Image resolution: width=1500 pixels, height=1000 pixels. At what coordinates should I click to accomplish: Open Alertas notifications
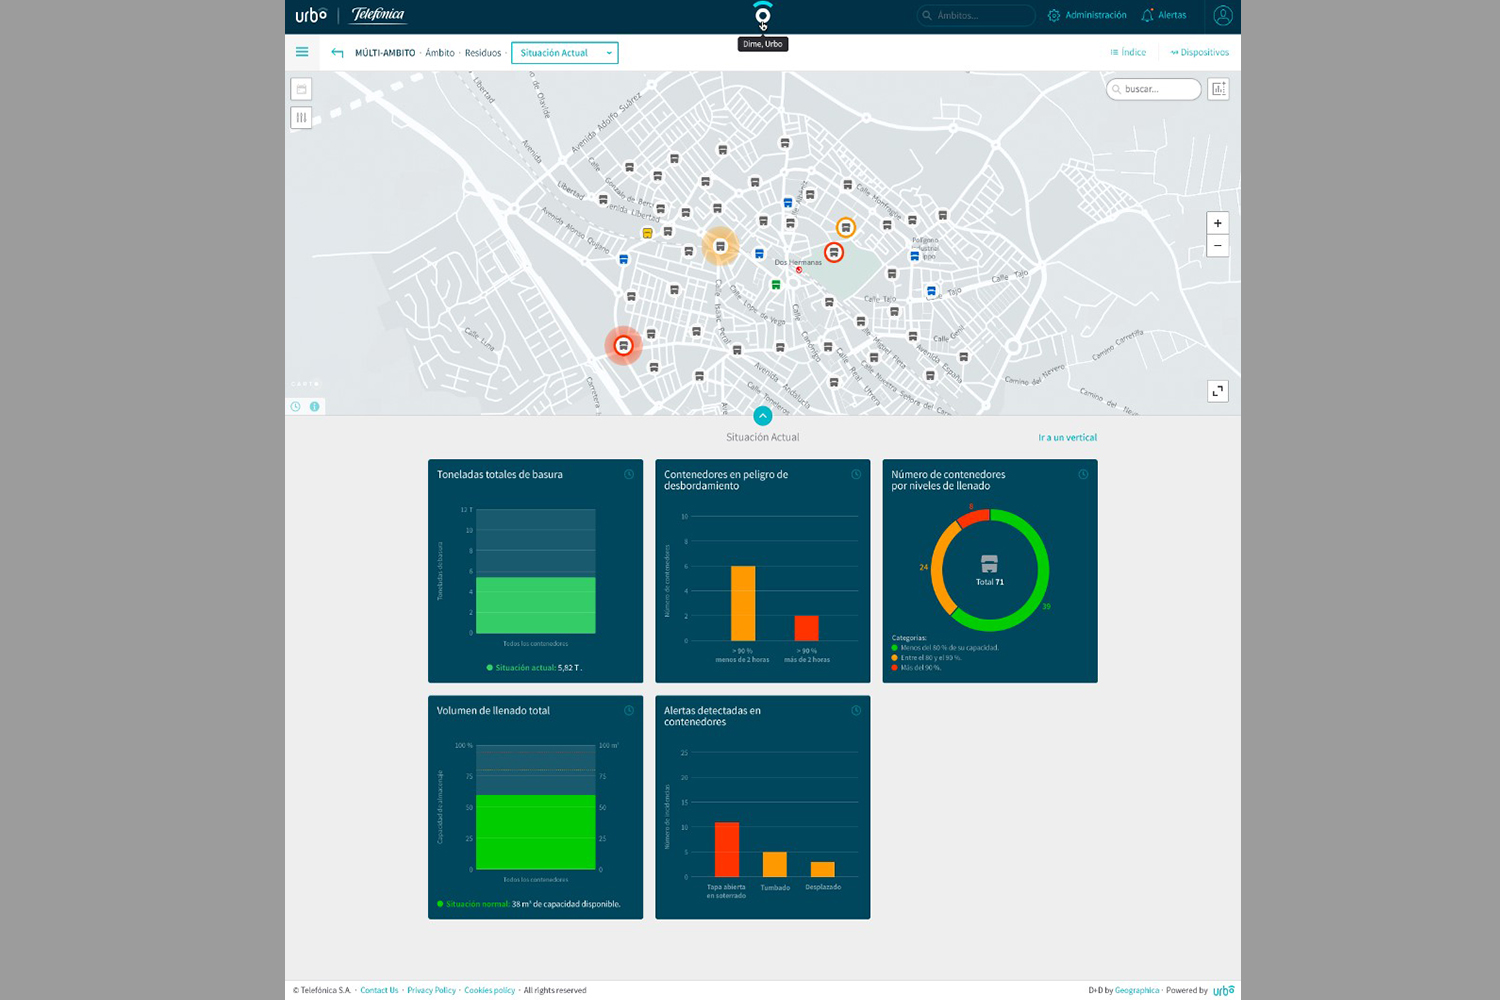point(1164,15)
